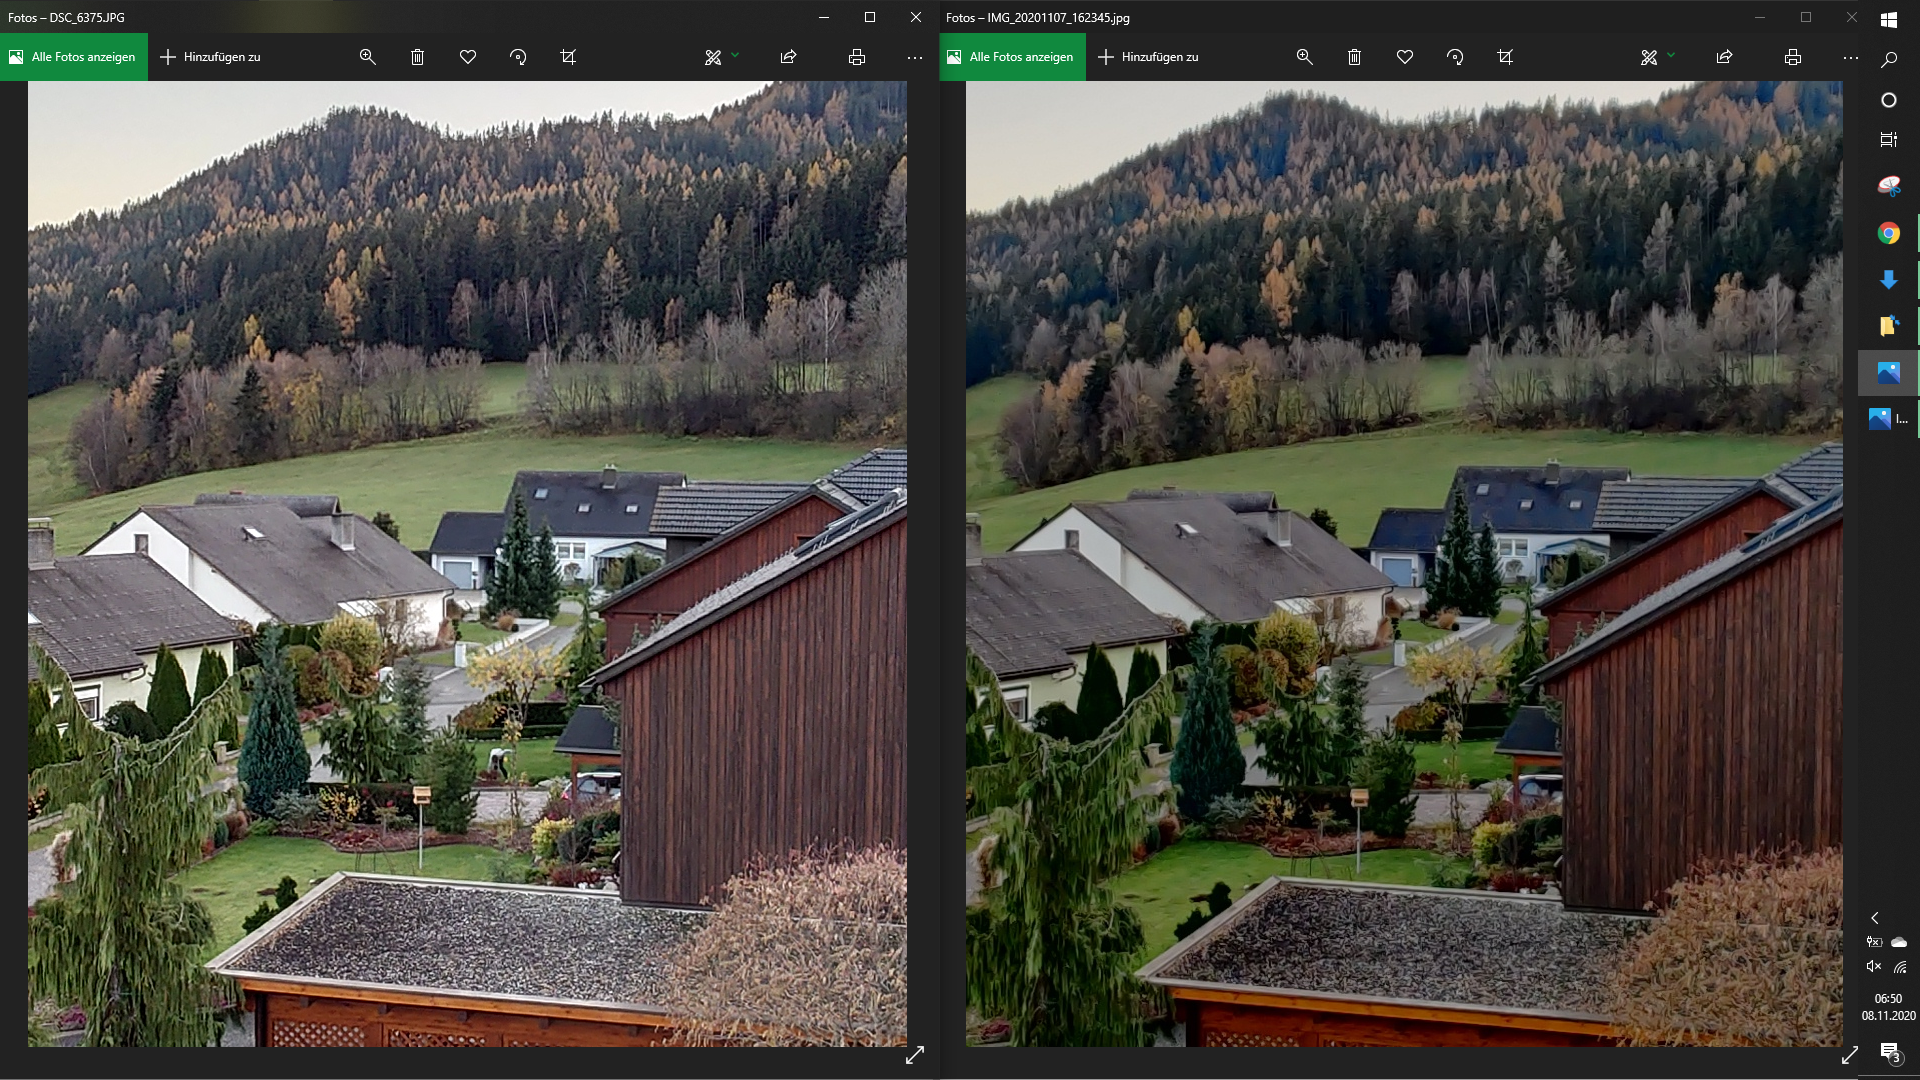This screenshot has height=1080, width=1920.
Task: Rotate the IMG_20201107 photo
Action: pos(1455,57)
